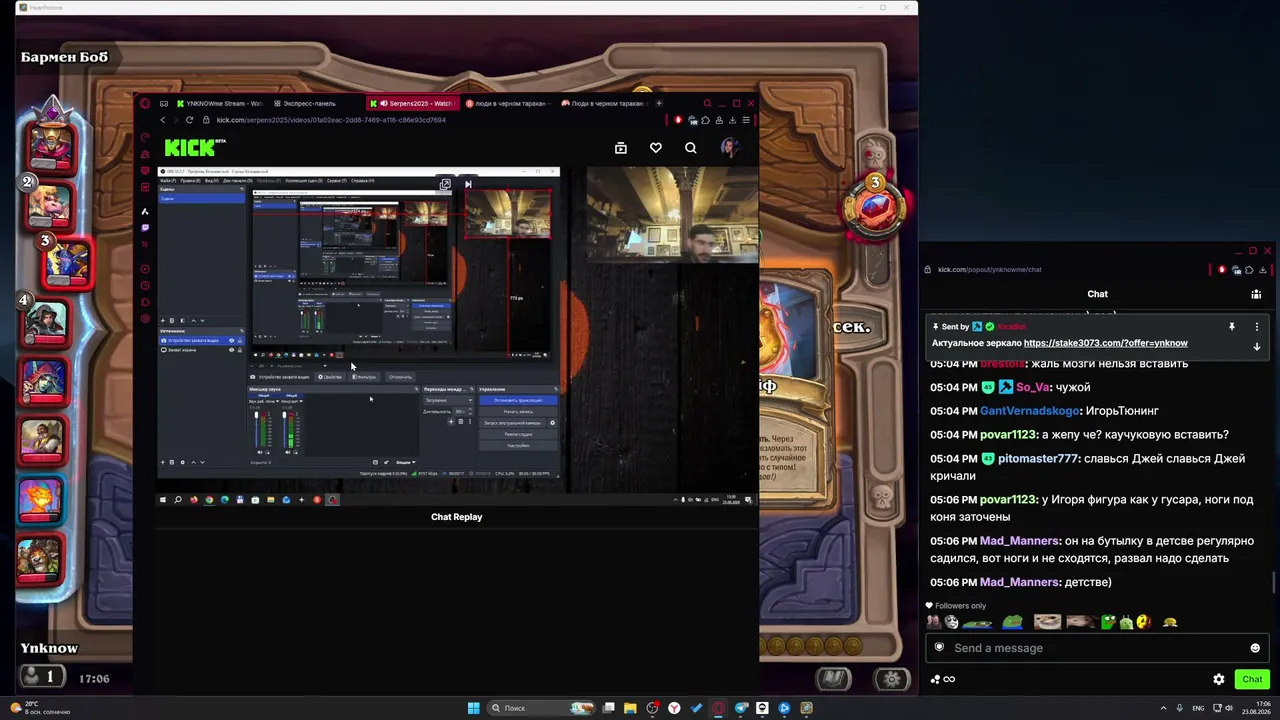Image resolution: width=1280 pixels, height=720 pixels.
Task: Open the Kick user profile avatar
Action: pos(729,148)
